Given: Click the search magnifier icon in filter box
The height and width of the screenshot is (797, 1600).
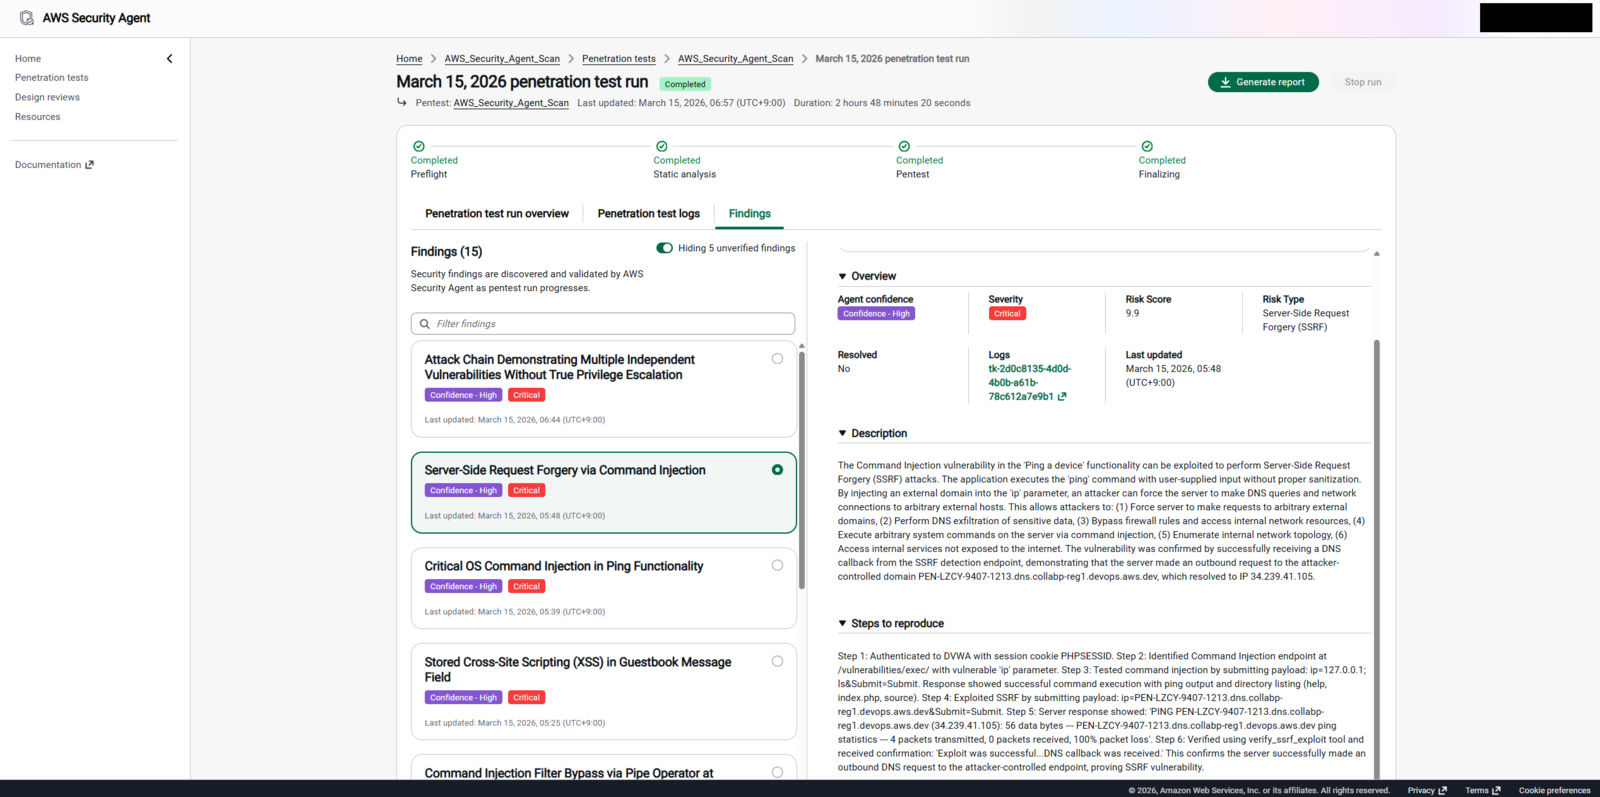Looking at the screenshot, I should click(x=425, y=324).
